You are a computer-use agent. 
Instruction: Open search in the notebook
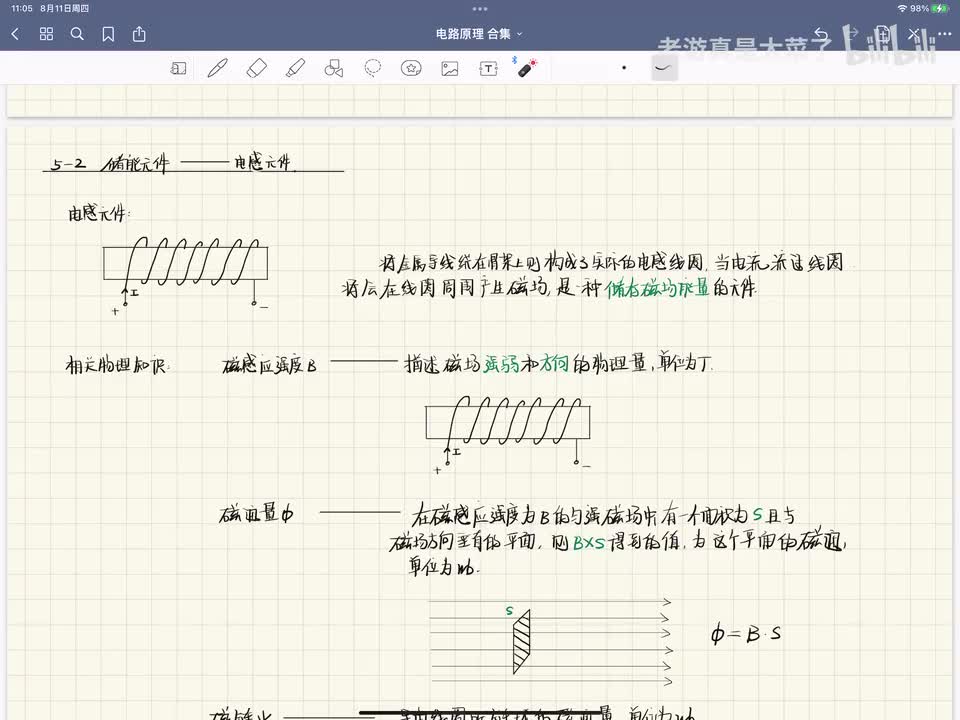click(77, 34)
